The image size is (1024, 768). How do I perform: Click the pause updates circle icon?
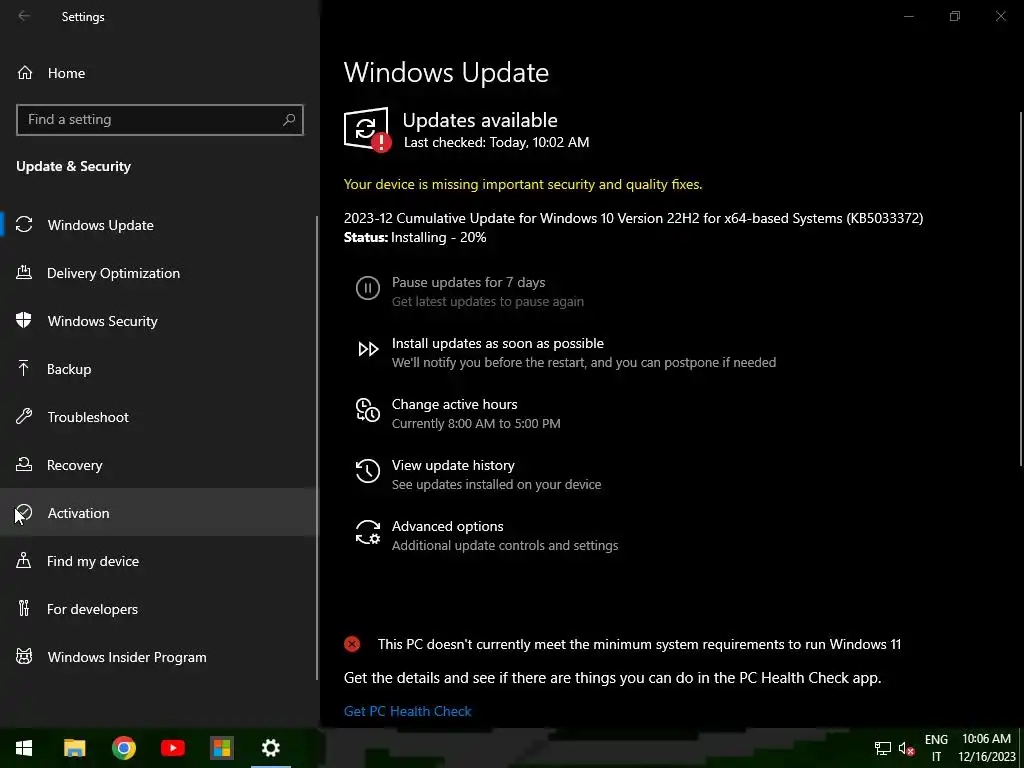(x=368, y=288)
